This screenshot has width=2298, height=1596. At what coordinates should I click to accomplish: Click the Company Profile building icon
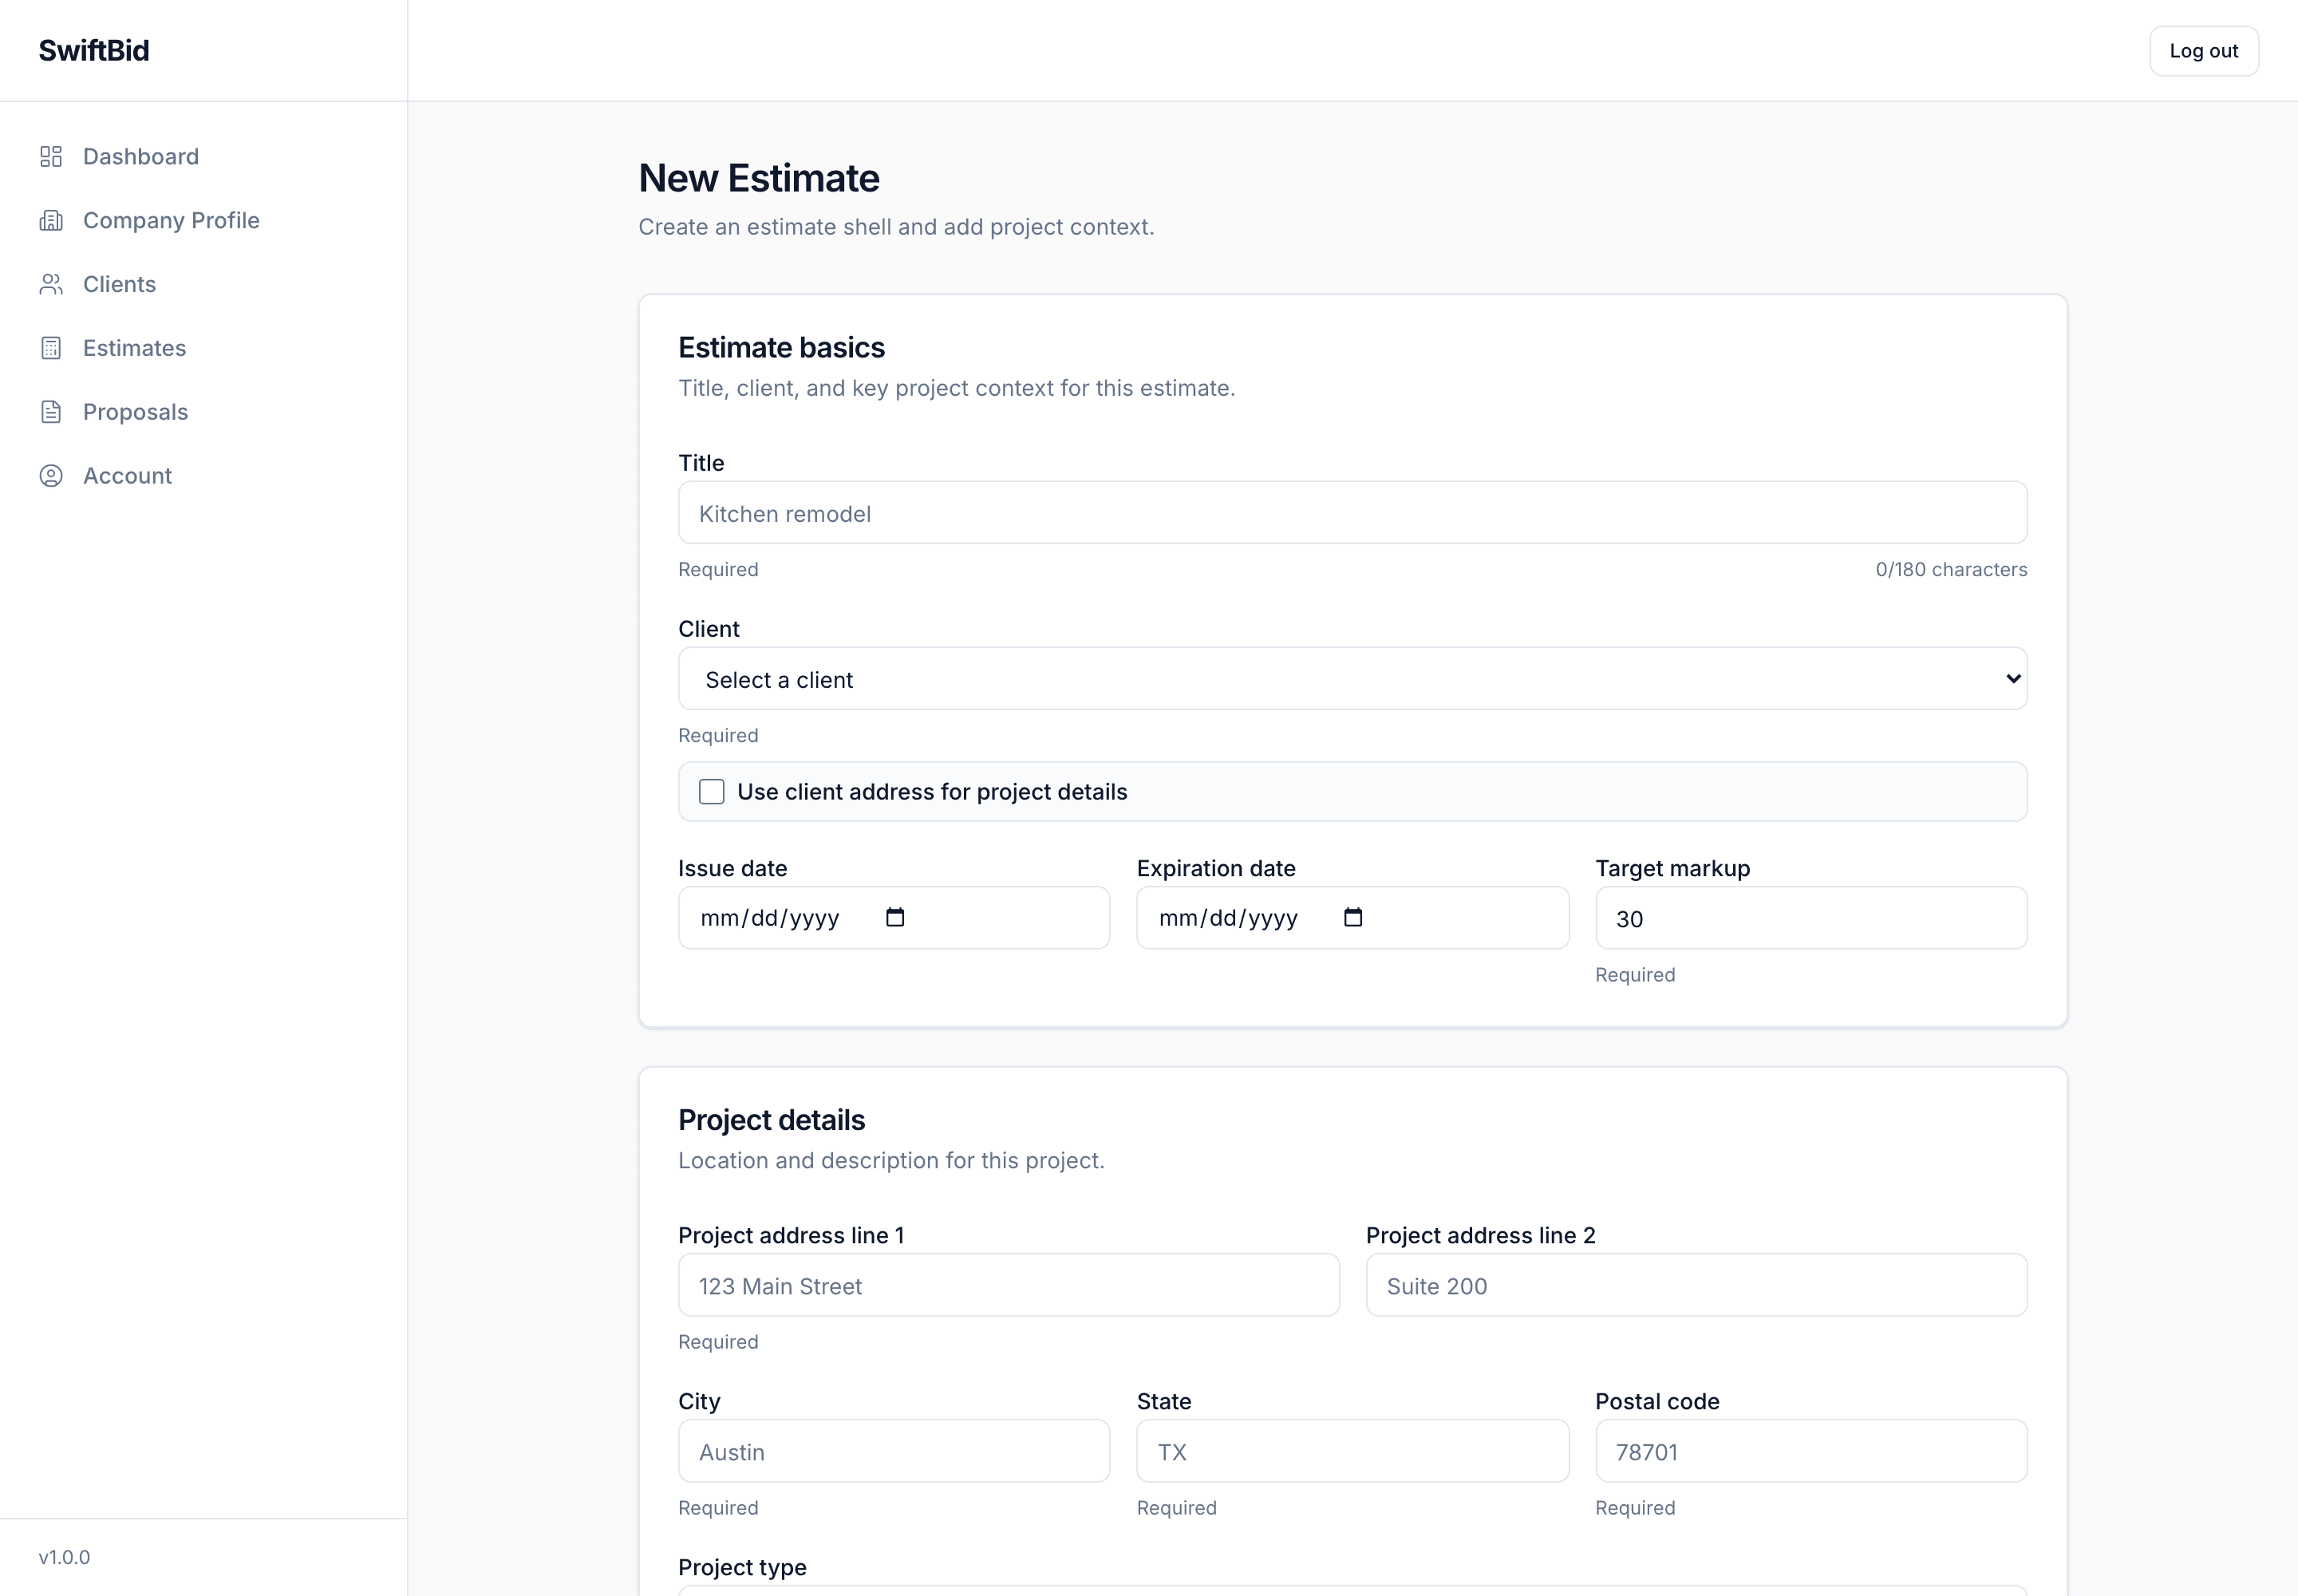click(x=51, y=221)
